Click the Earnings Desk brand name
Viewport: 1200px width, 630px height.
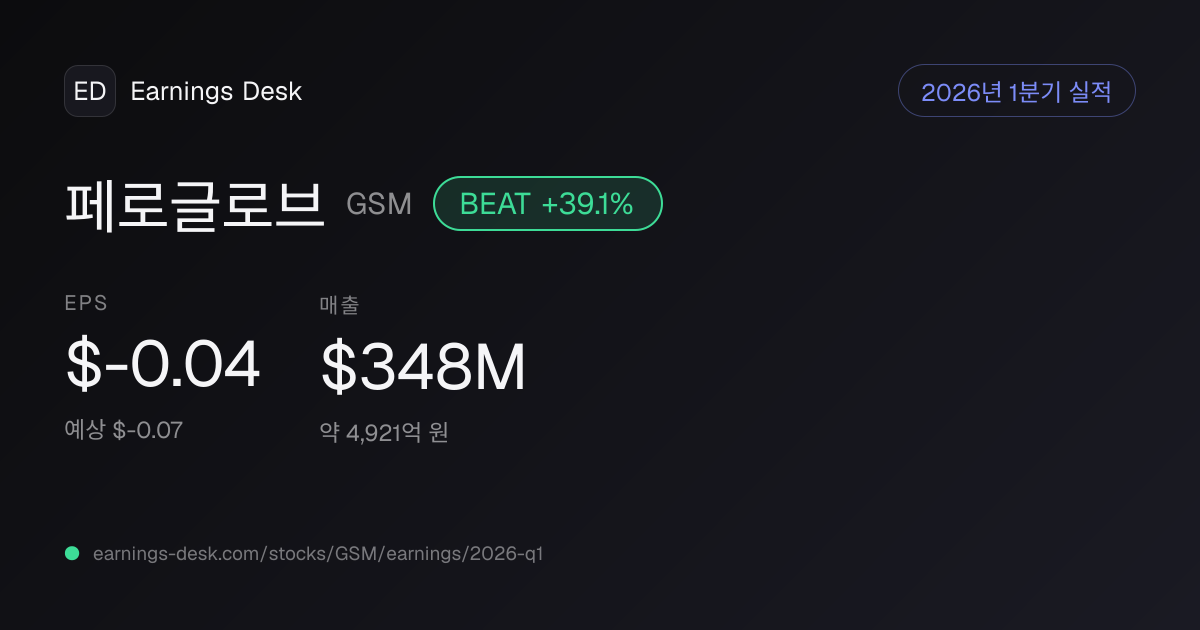click(x=216, y=91)
